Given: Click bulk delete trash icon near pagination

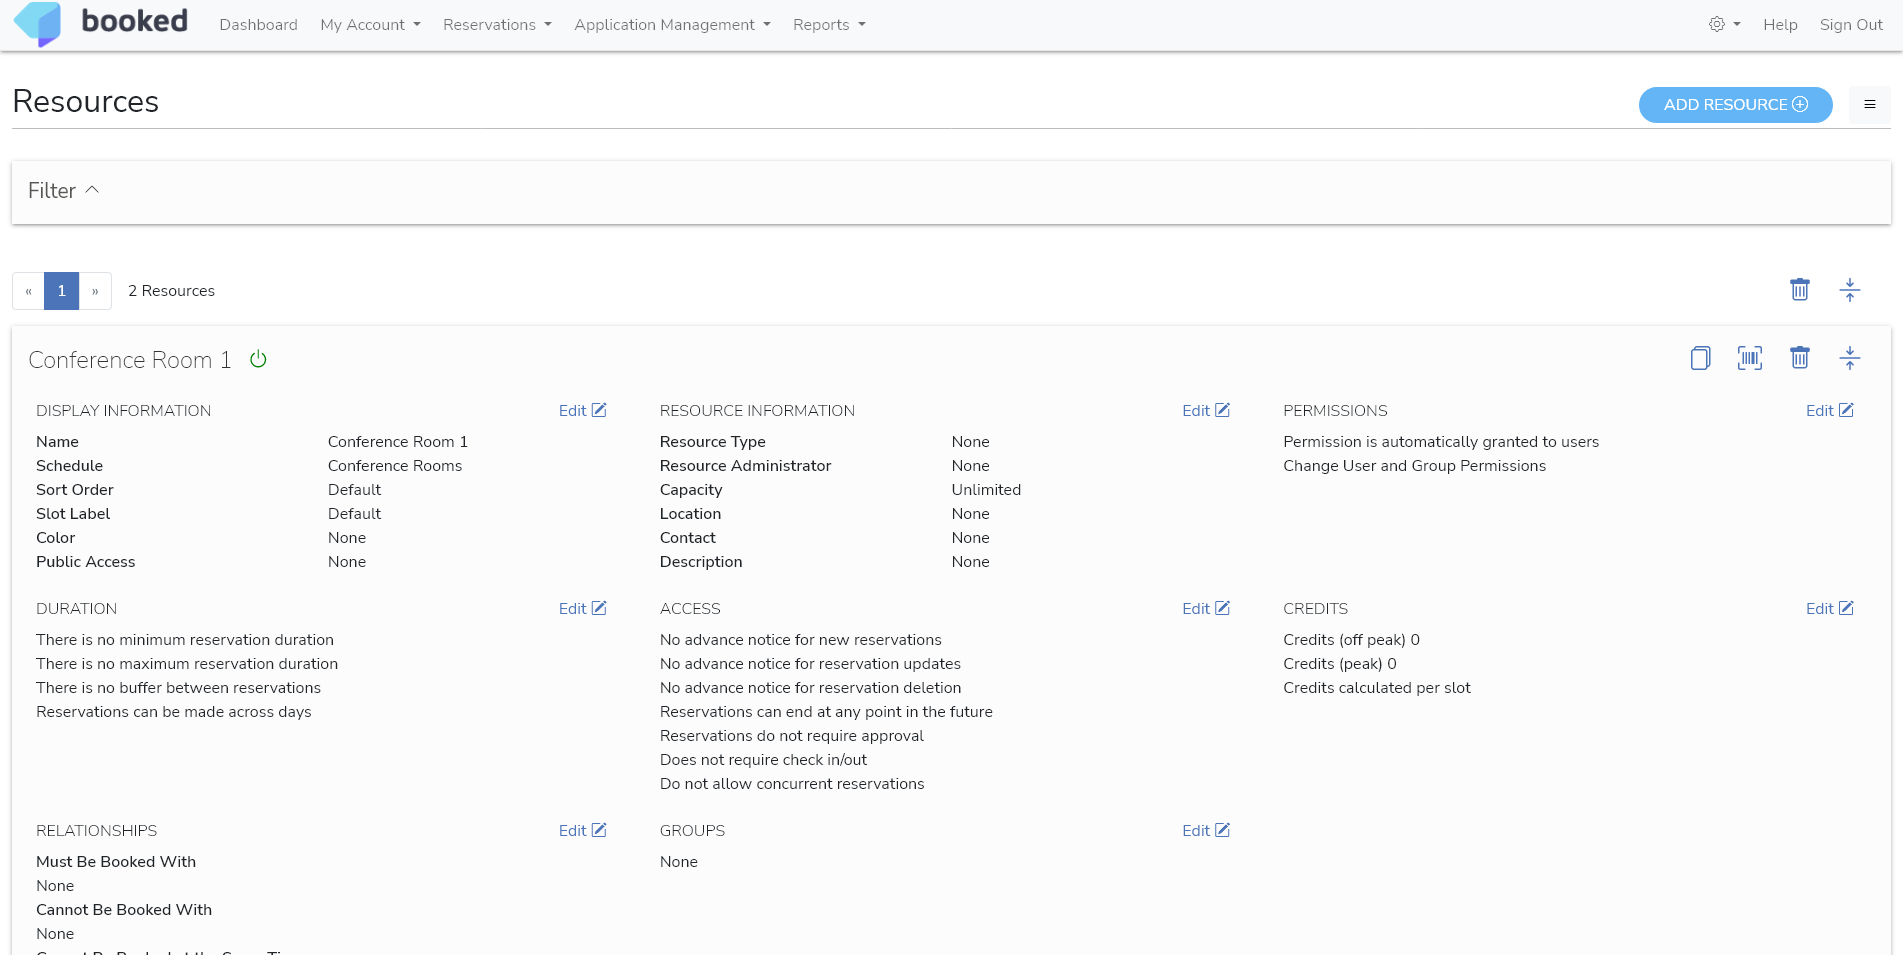Looking at the screenshot, I should [x=1799, y=290].
